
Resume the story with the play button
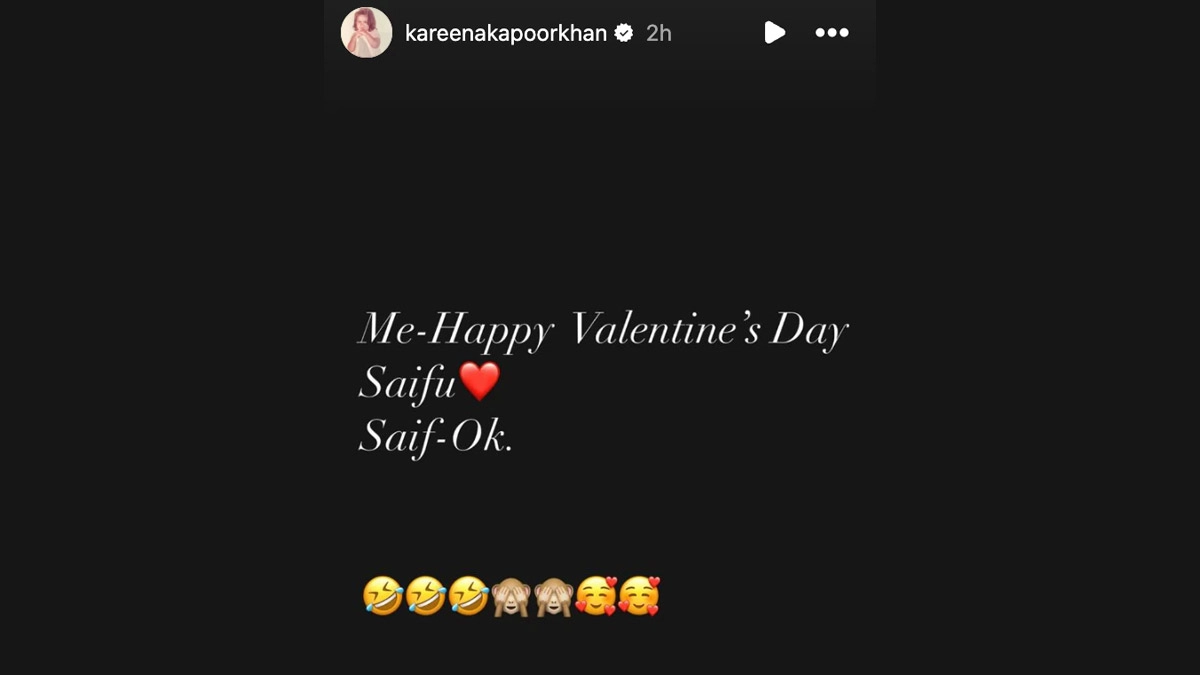(774, 33)
